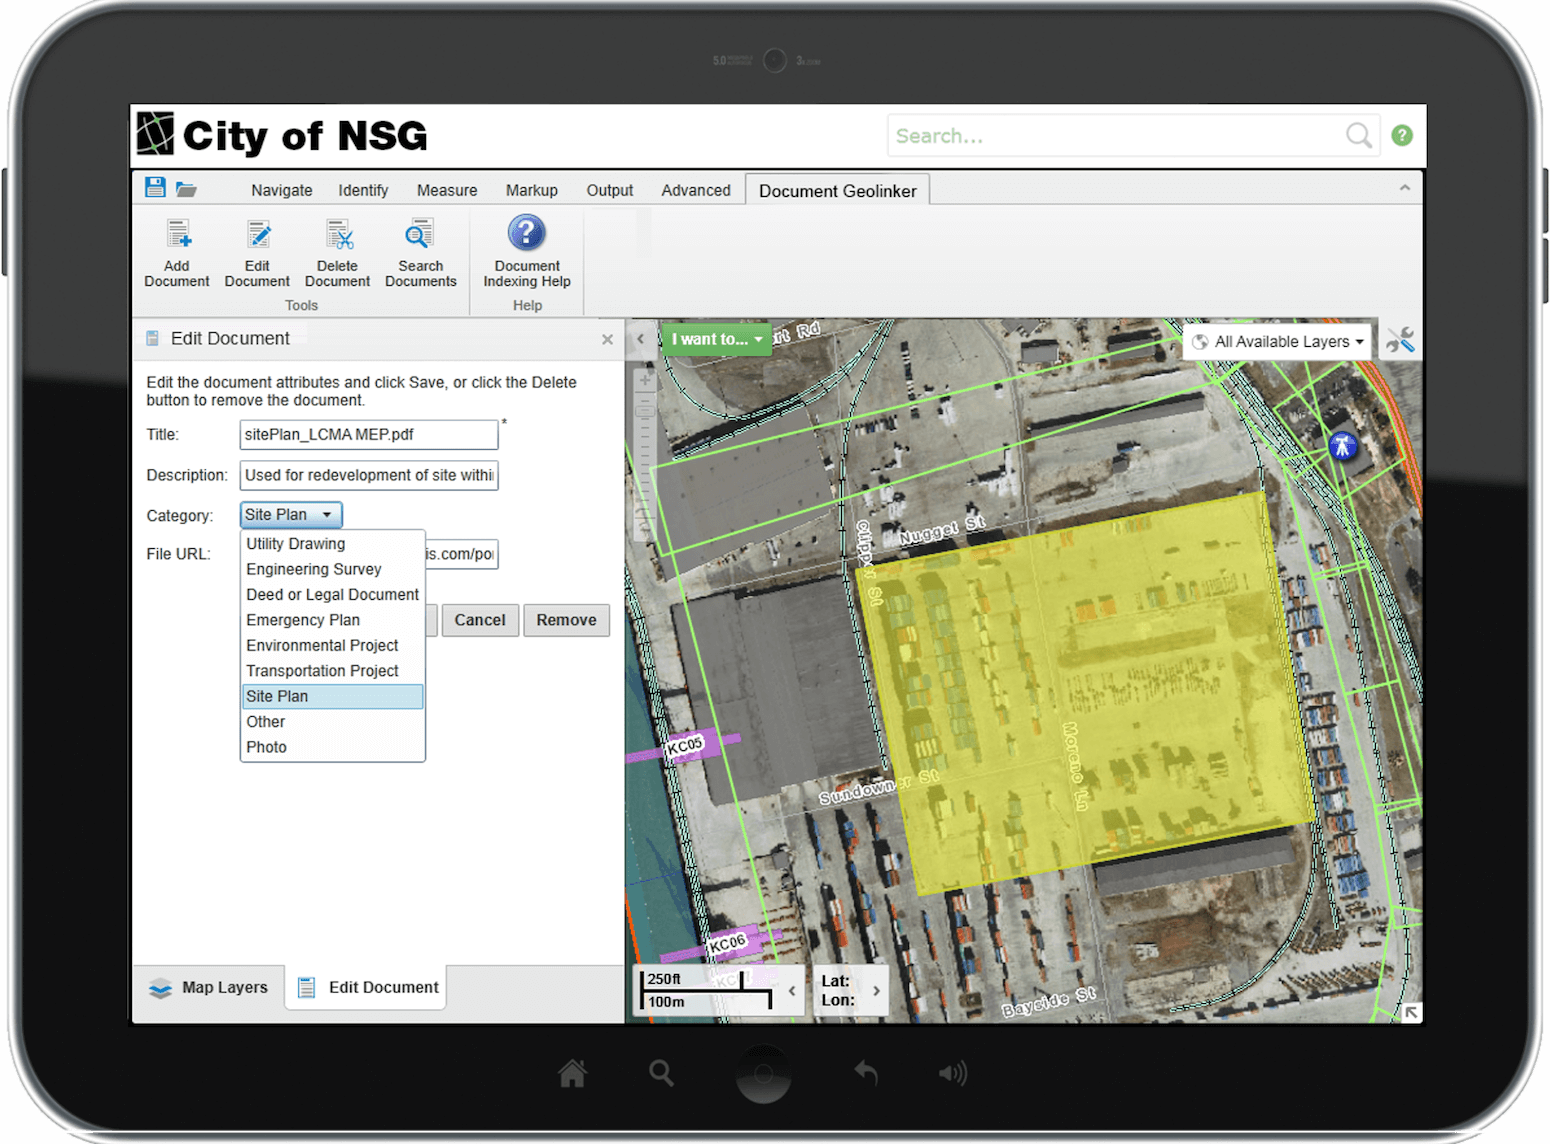Click the tablet home icon
Viewport: 1550px width, 1144px height.
coord(572,1073)
